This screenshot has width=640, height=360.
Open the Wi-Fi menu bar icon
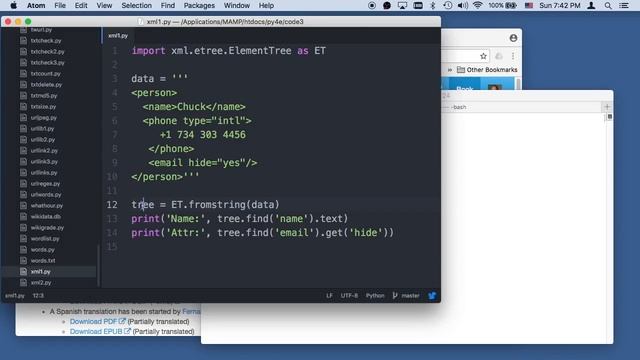(x=478, y=6)
